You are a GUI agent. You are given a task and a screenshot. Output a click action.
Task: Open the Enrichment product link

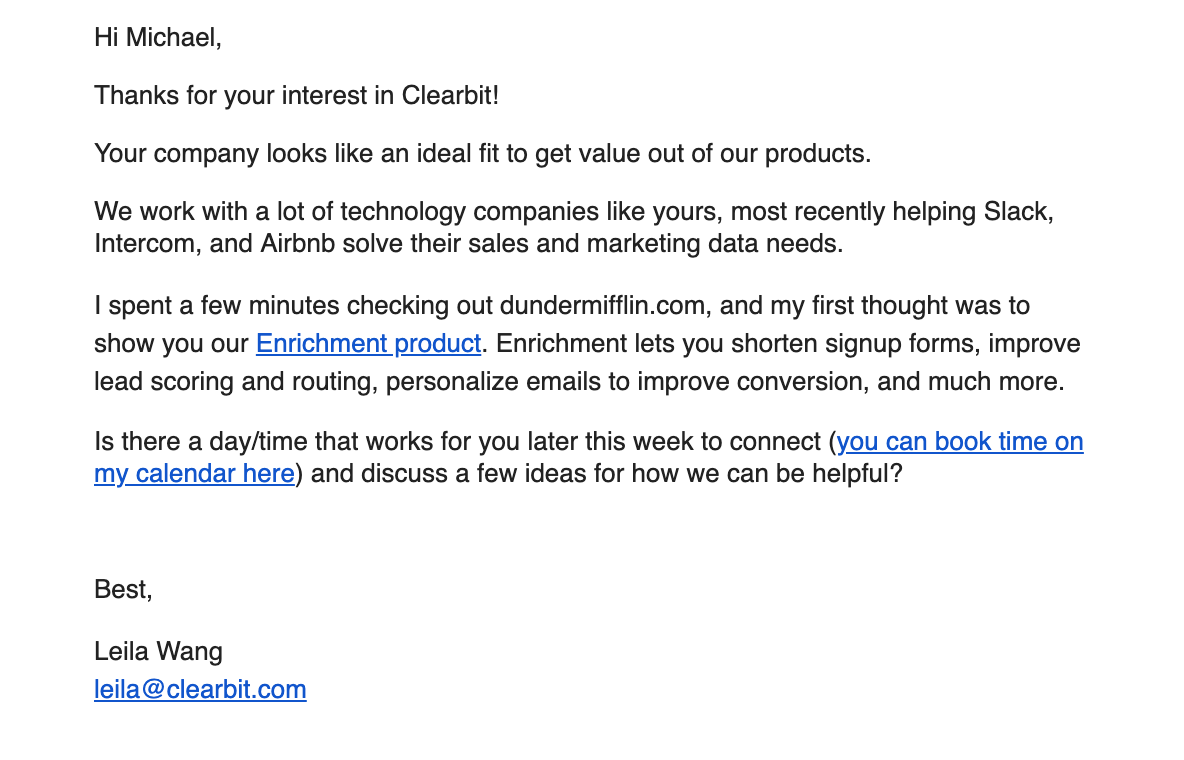[368, 344]
